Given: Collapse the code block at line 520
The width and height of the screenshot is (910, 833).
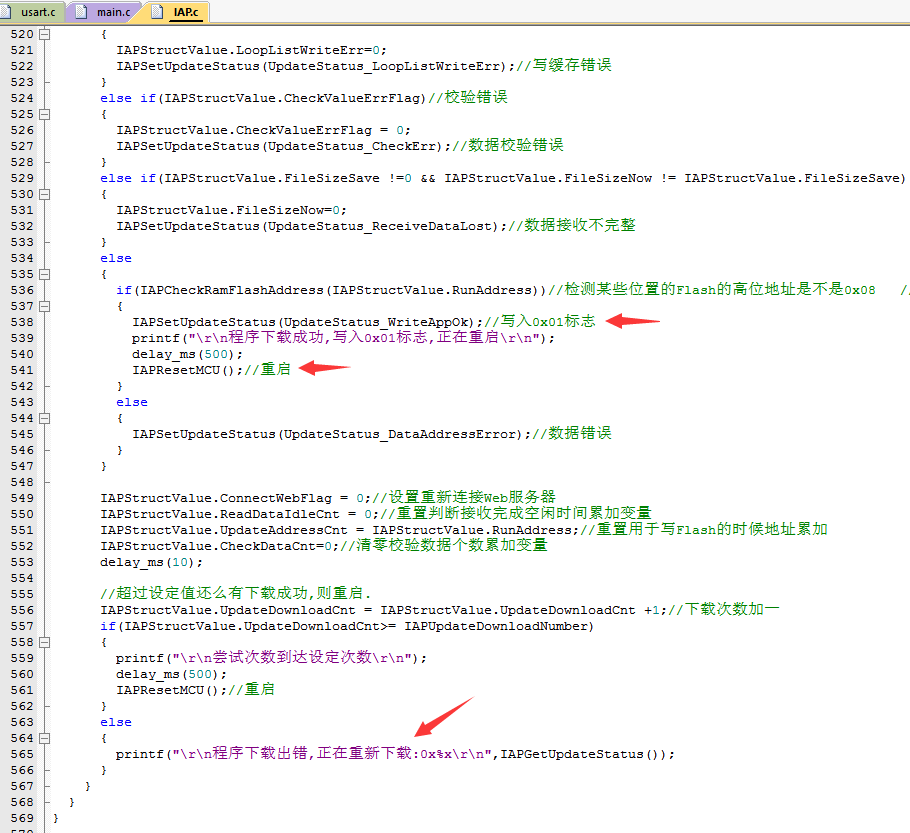Looking at the screenshot, I should tap(45, 34).
